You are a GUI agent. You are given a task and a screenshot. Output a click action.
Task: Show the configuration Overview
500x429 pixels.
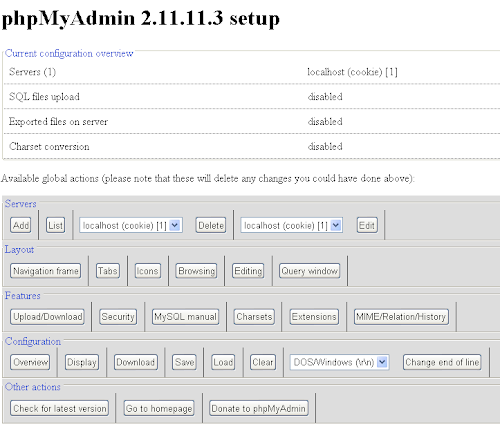click(30, 362)
